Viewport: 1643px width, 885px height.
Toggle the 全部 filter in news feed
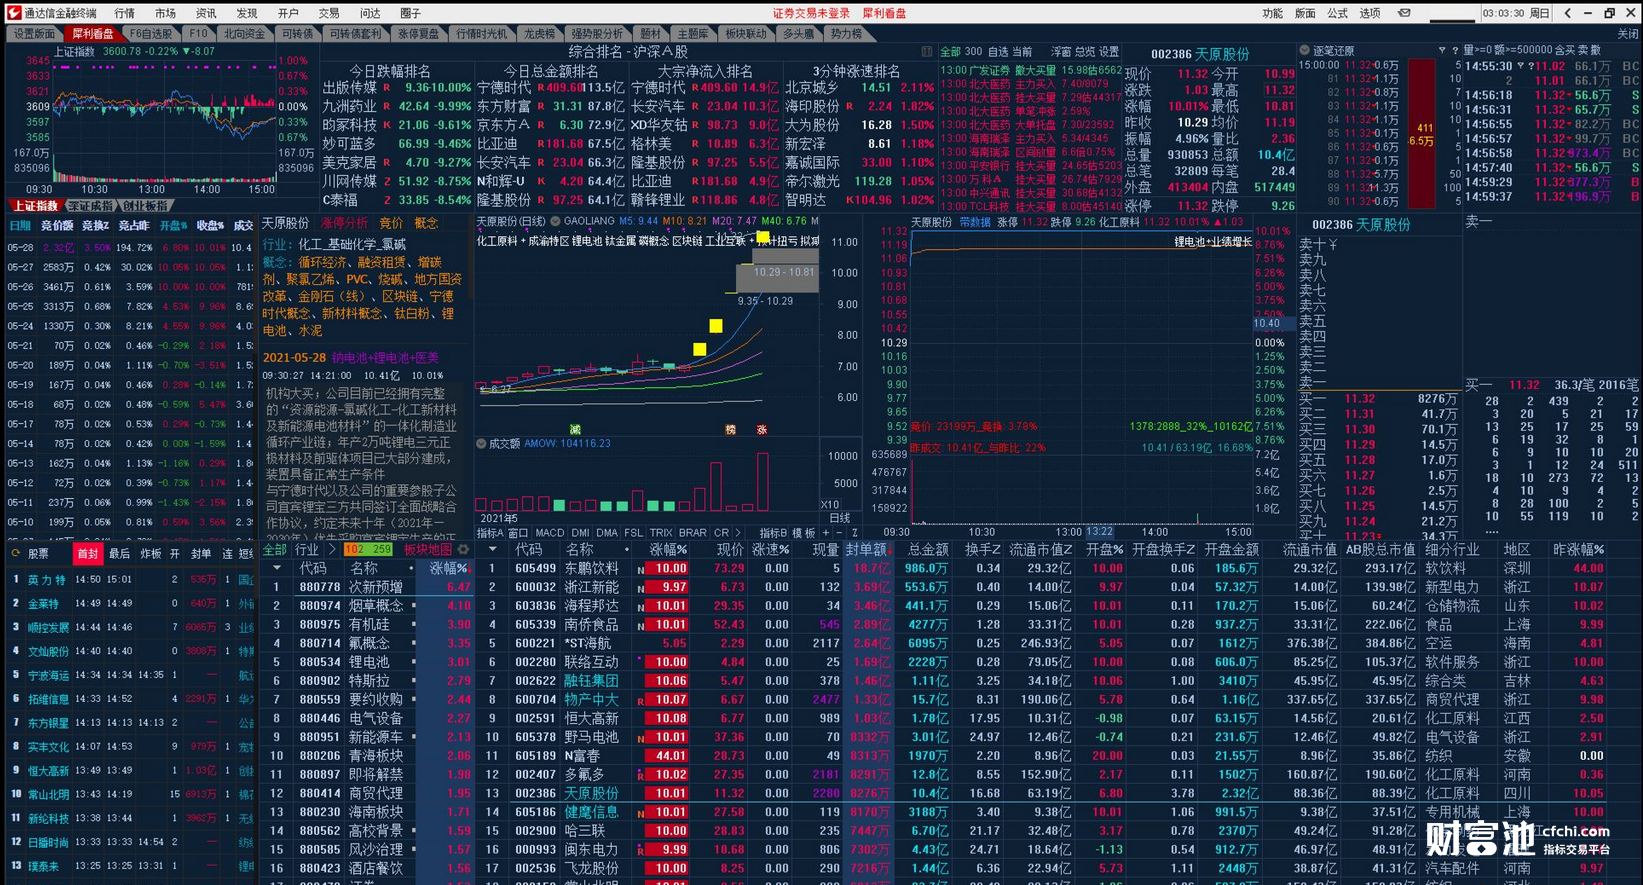[950, 52]
